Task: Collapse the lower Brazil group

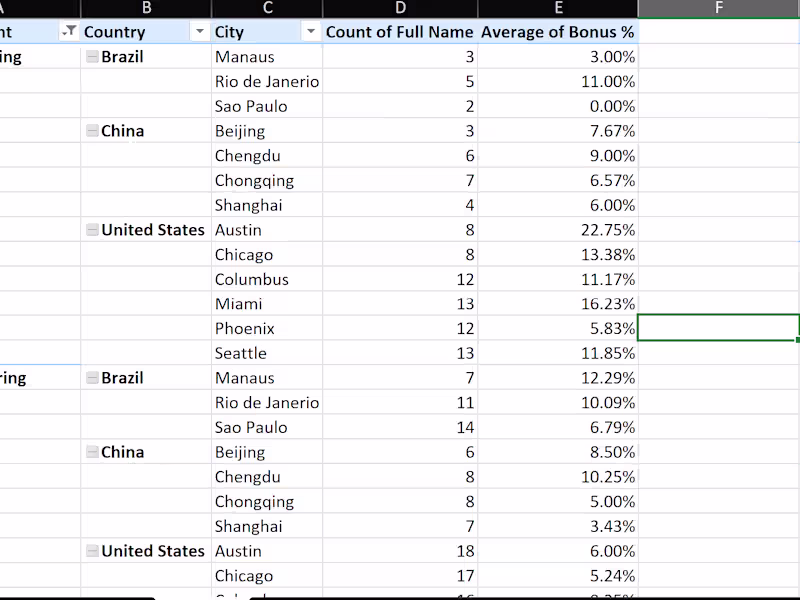Action: tap(92, 378)
